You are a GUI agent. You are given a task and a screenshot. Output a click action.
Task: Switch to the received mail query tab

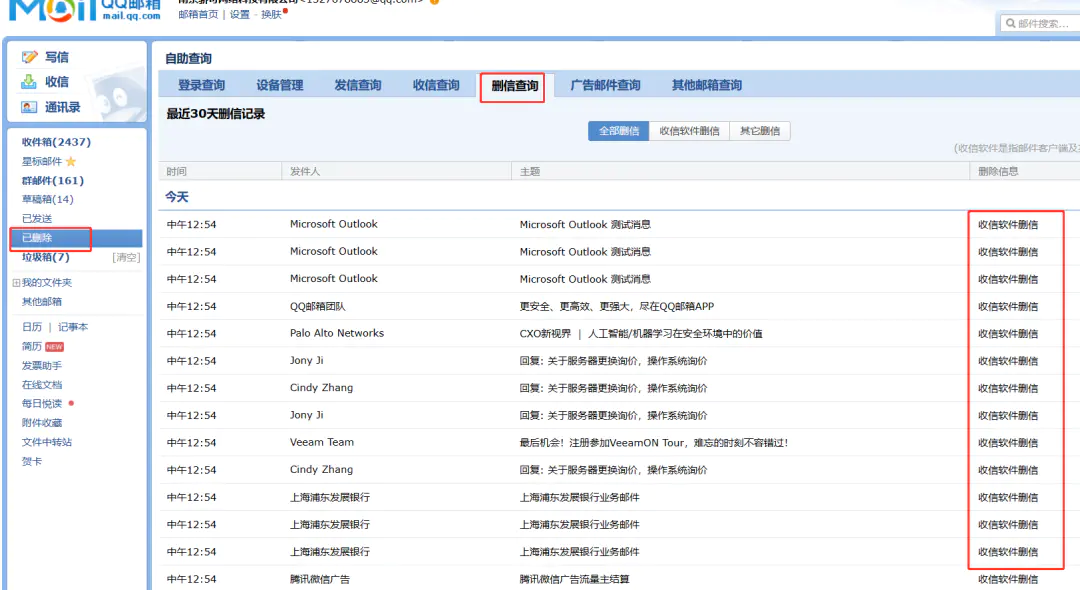tap(436, 85)
